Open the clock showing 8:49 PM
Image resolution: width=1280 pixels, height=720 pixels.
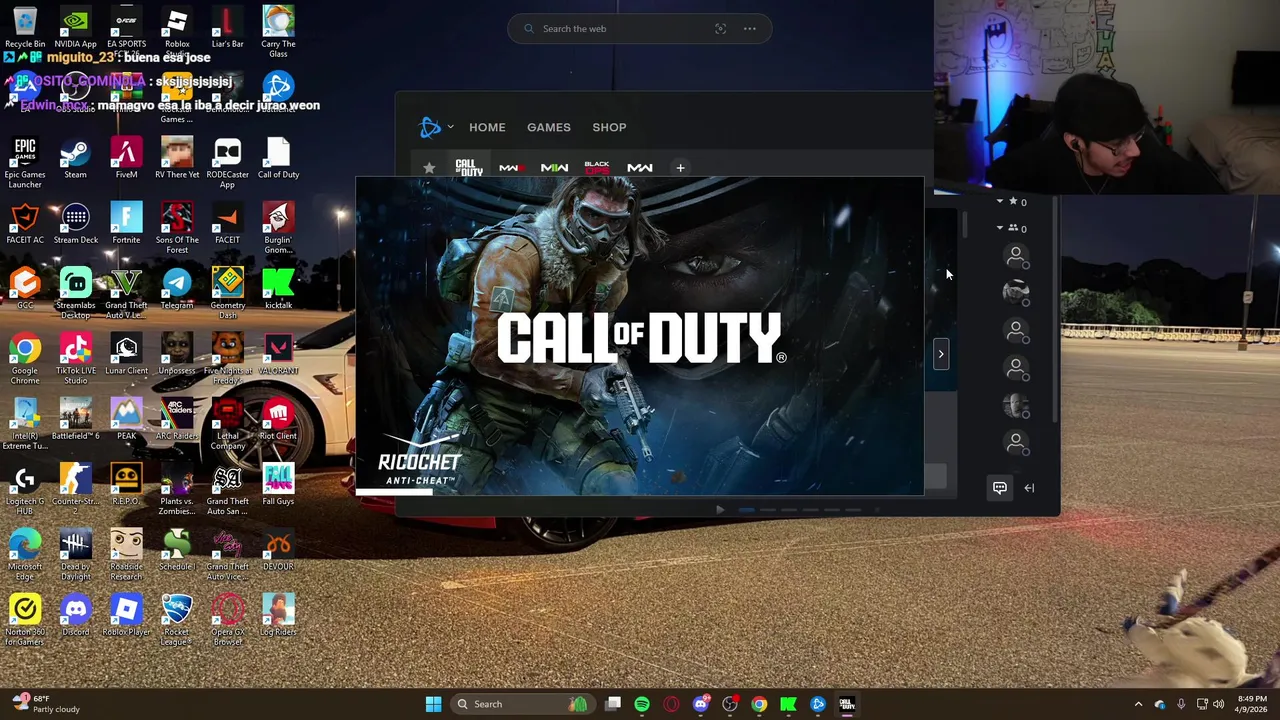(1252, 704)
